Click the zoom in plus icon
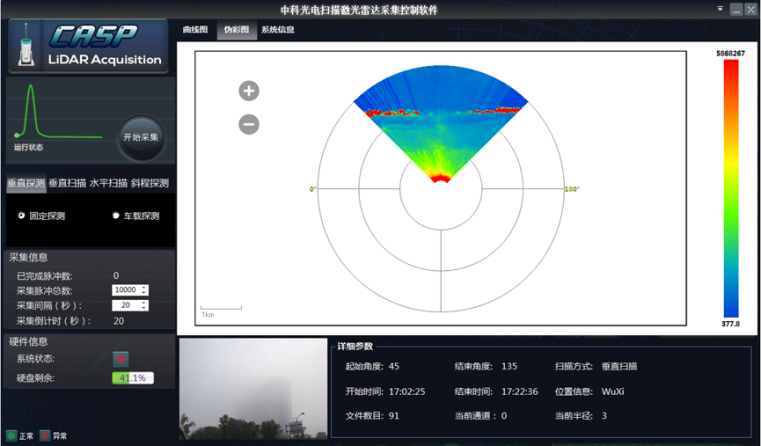 [x=249, y=91]
